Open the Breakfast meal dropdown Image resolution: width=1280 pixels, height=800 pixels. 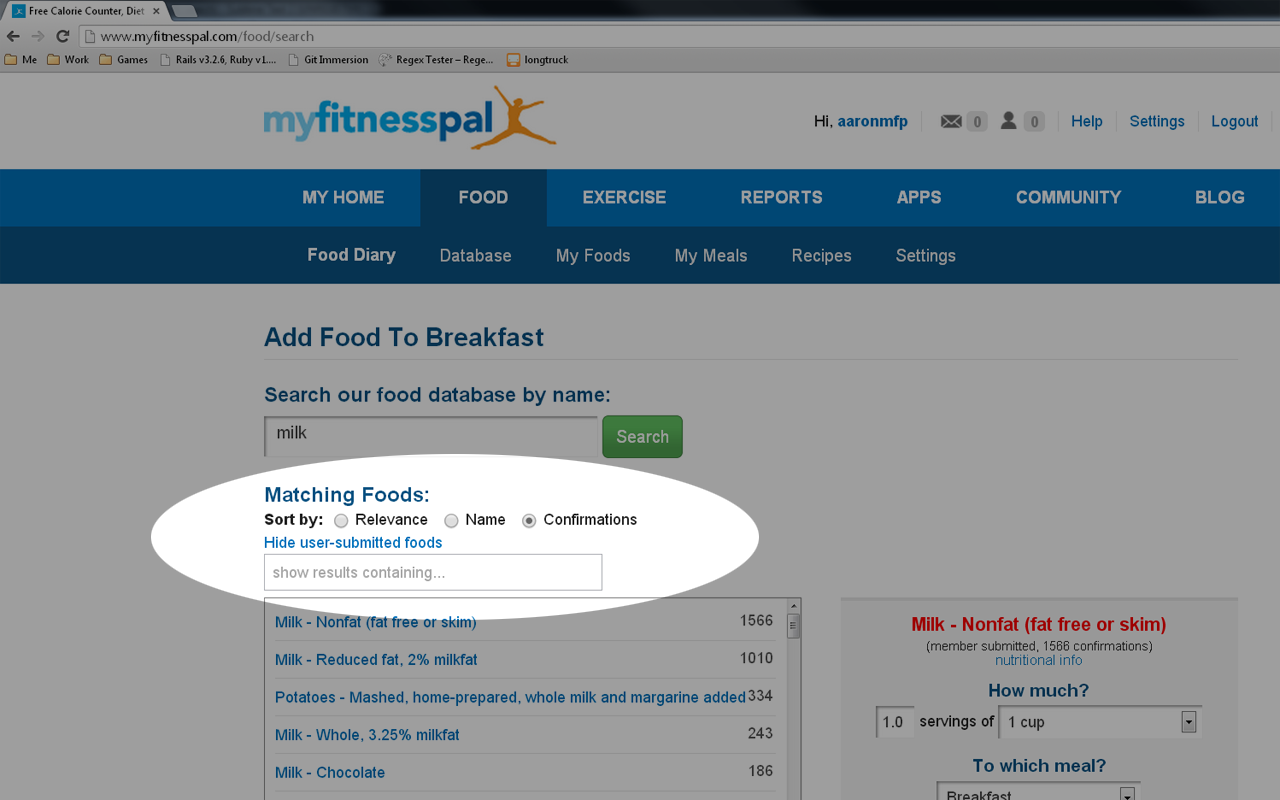[1038, 793]
